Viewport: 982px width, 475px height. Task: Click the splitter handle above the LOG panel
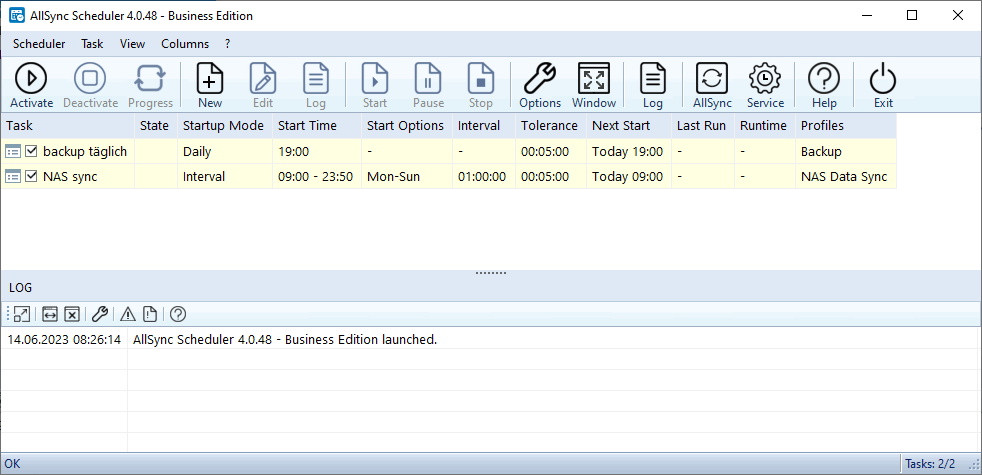pyautogui.click(x=491, y=273)
